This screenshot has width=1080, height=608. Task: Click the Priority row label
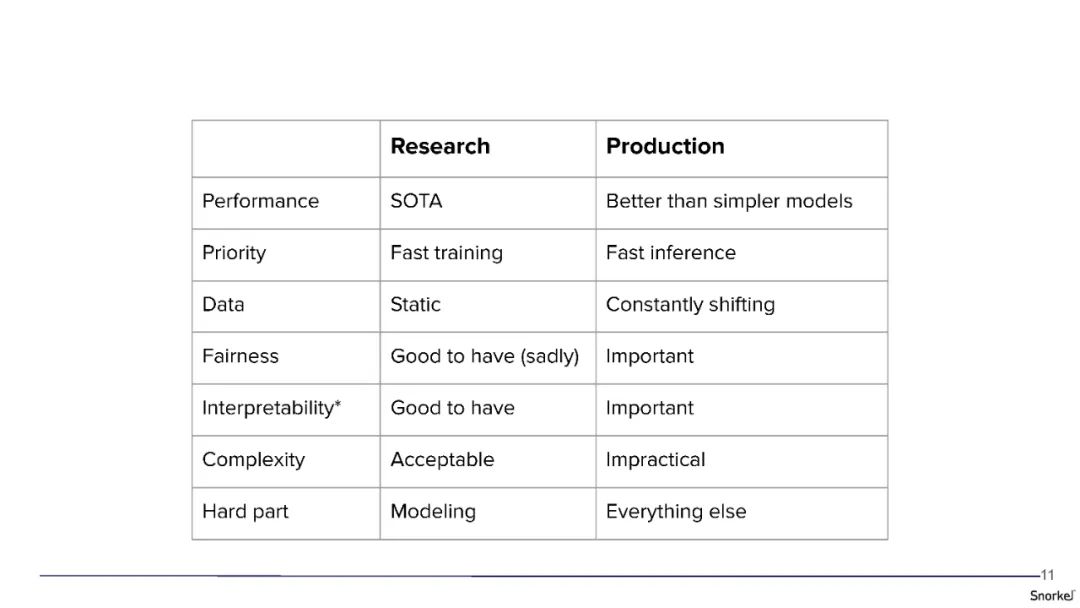click(x=234, y=253)
